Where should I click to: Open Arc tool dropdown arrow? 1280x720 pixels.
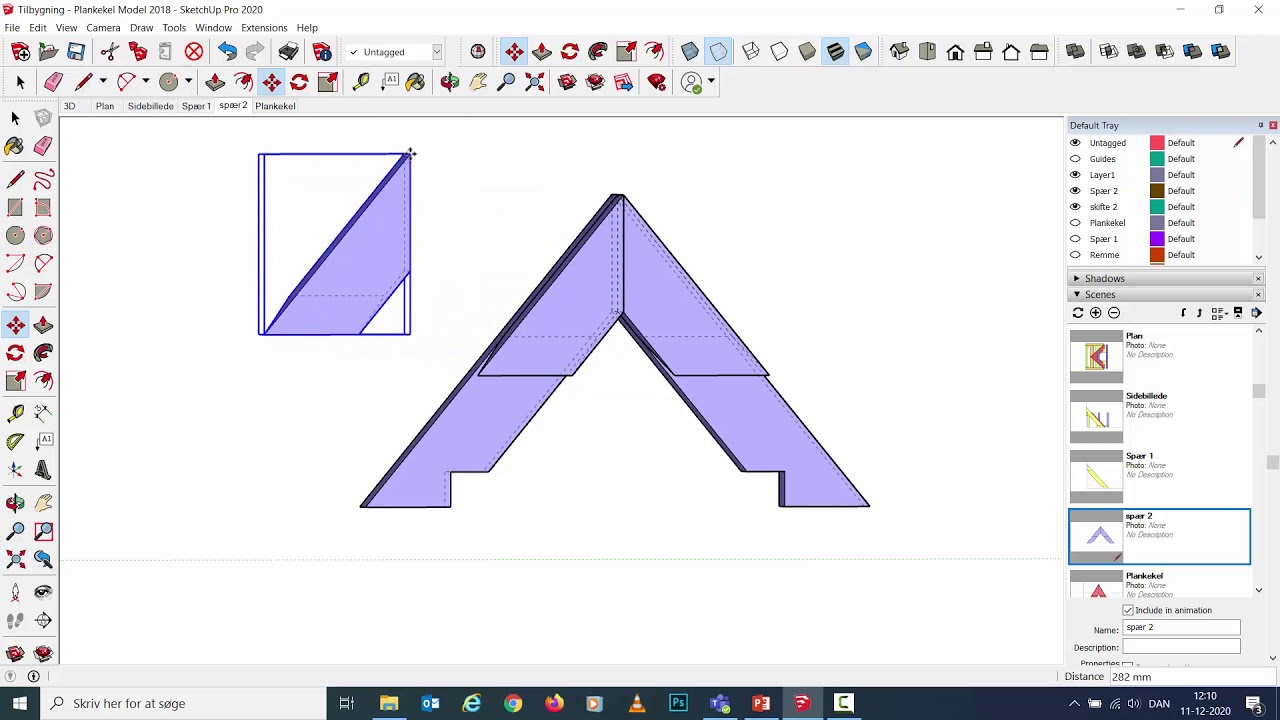(145, 82)
